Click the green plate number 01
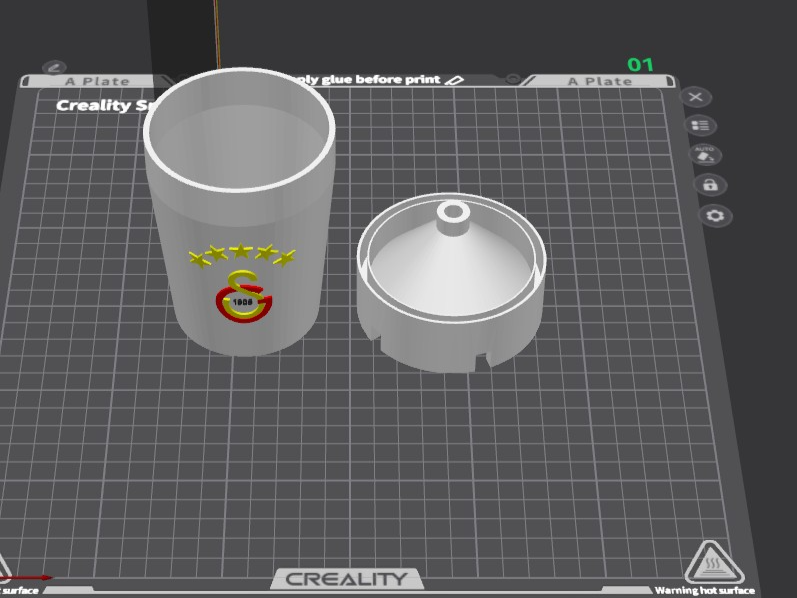This screenshot has width=797, height=598. pyautogui.click(x=640, y=65)
